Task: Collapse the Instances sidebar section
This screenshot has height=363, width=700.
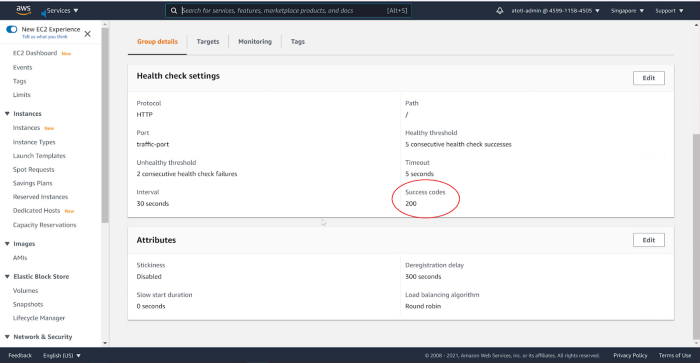Action: coord(7,114)
